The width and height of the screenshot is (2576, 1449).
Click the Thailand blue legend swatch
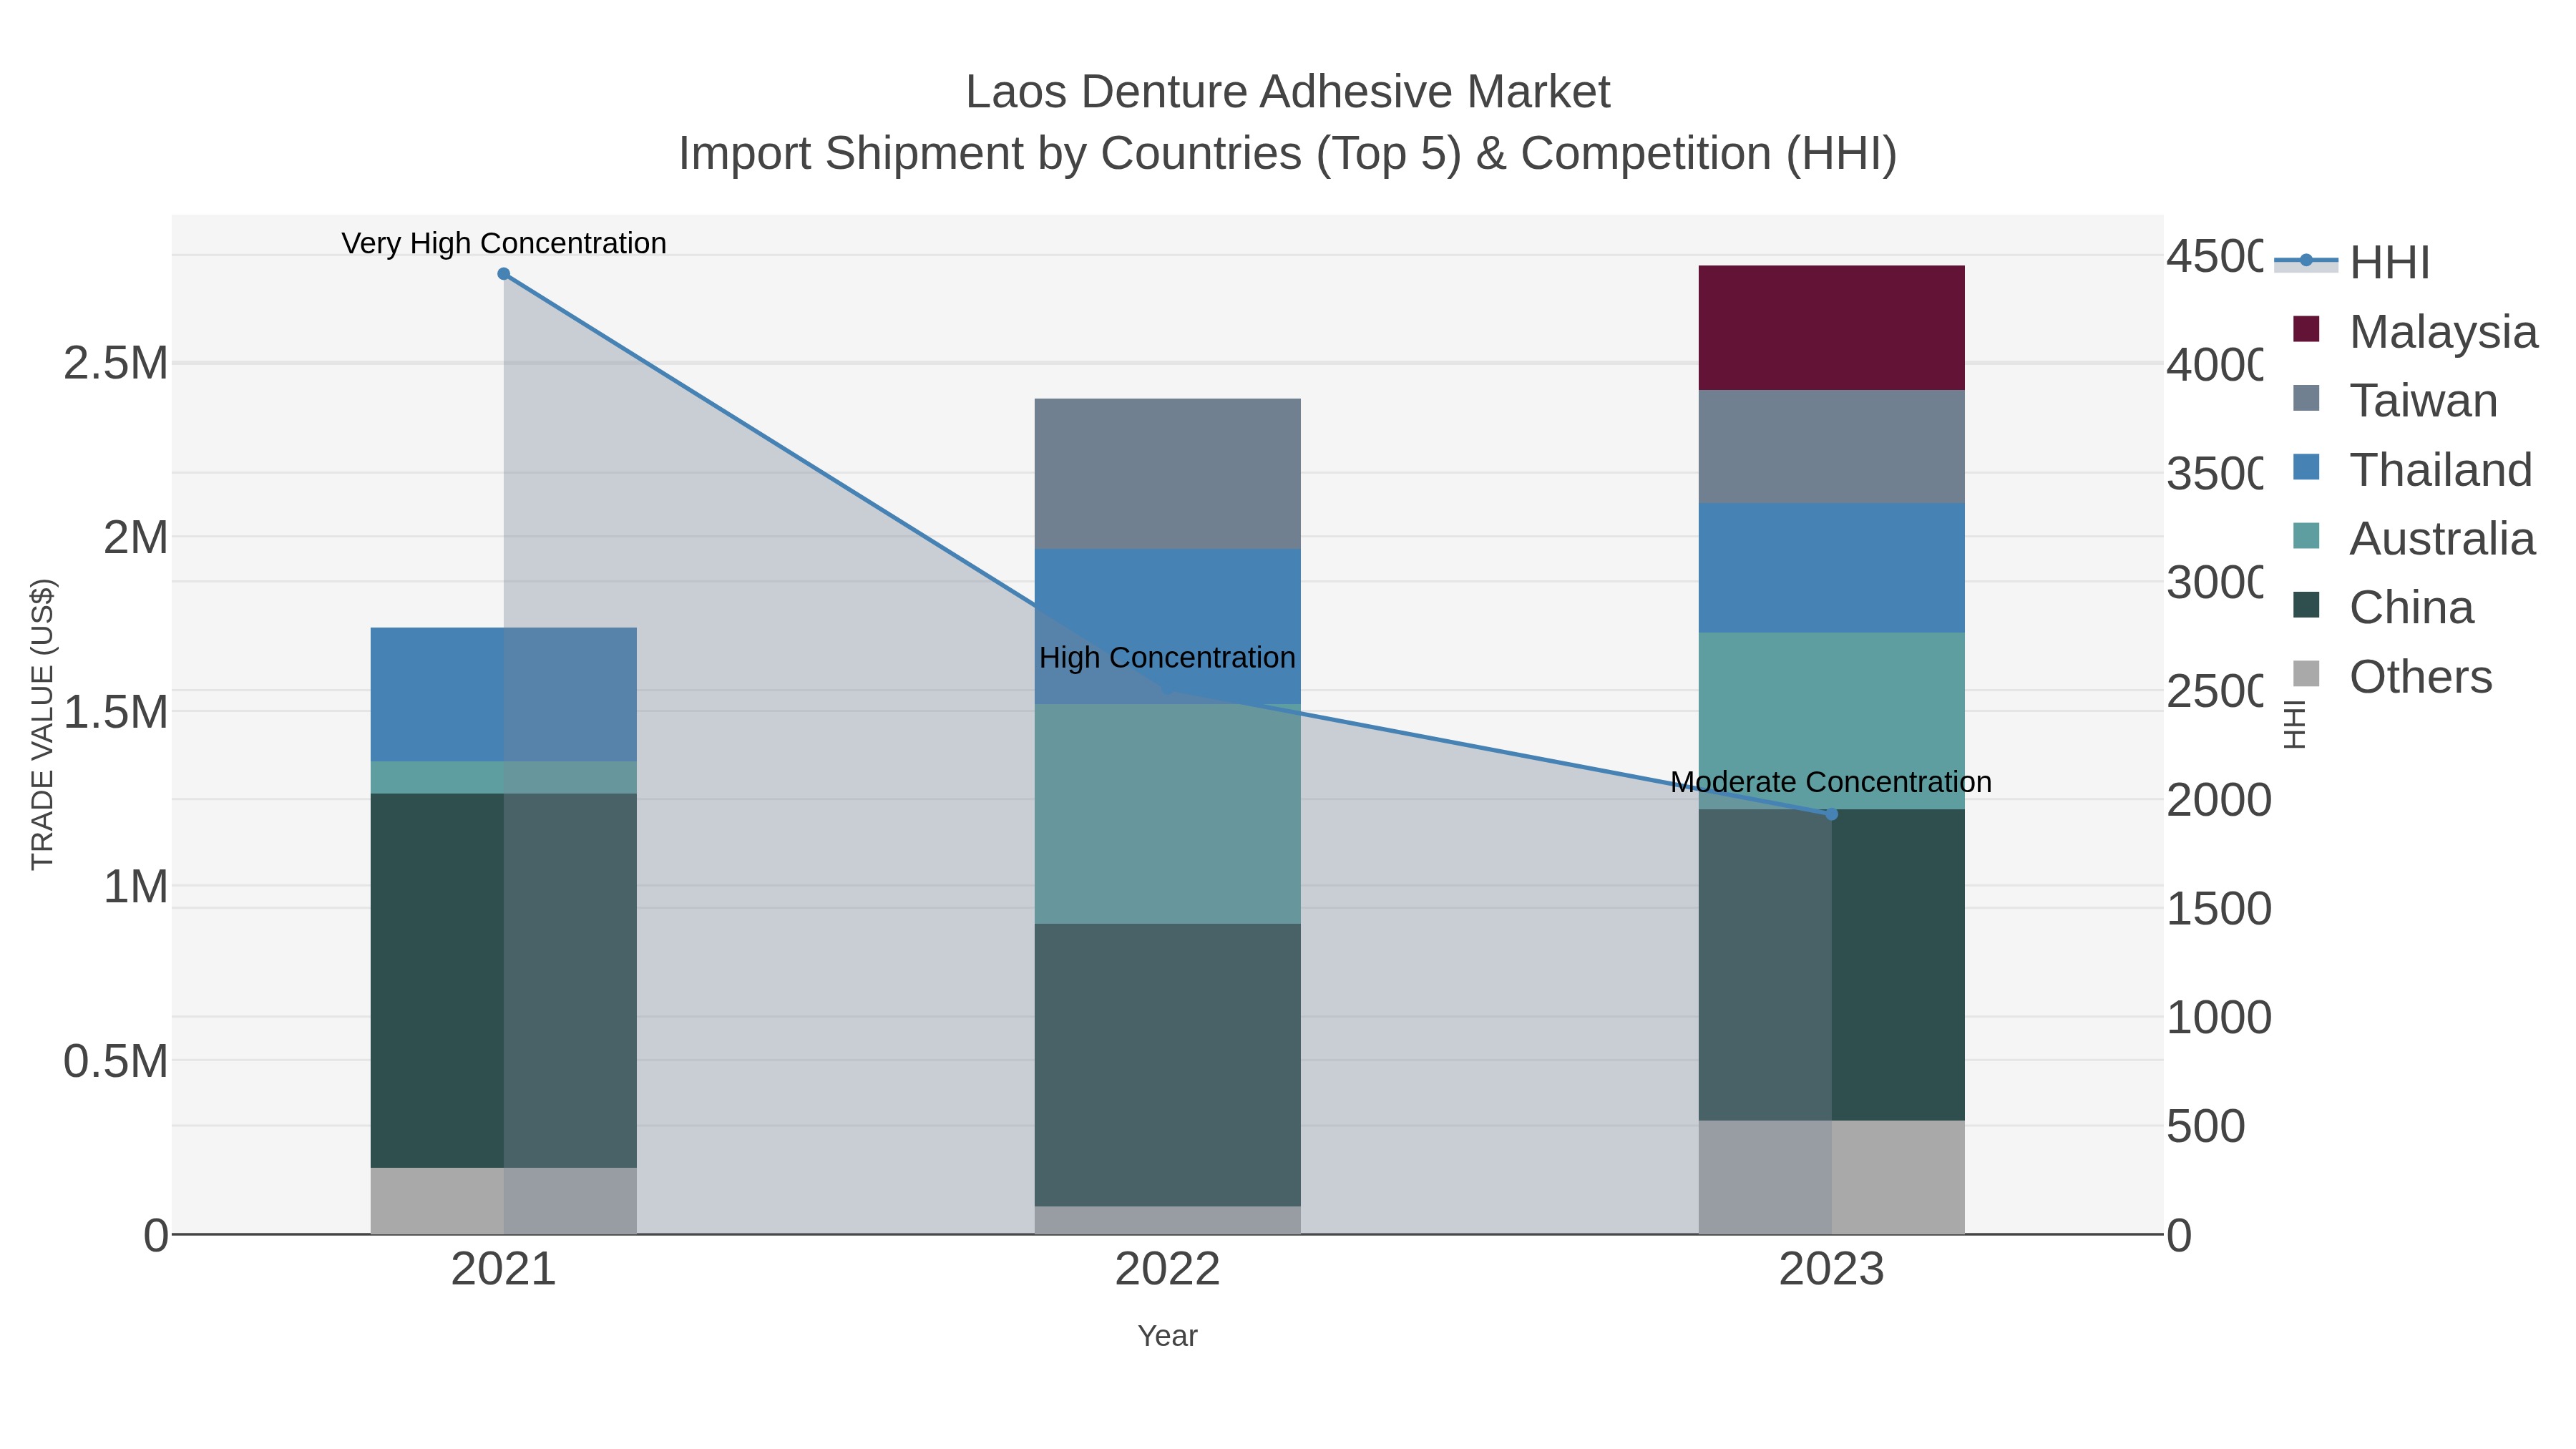2306,467
